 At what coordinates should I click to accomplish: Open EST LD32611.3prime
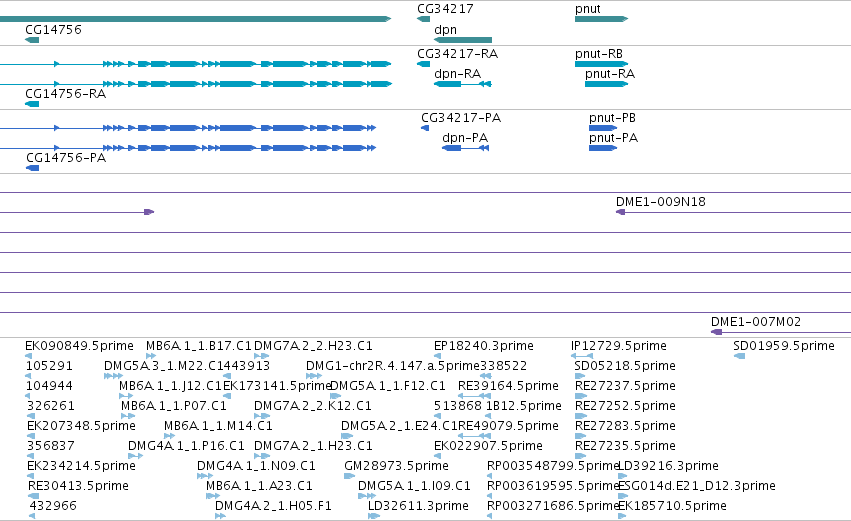pos(418,506)
